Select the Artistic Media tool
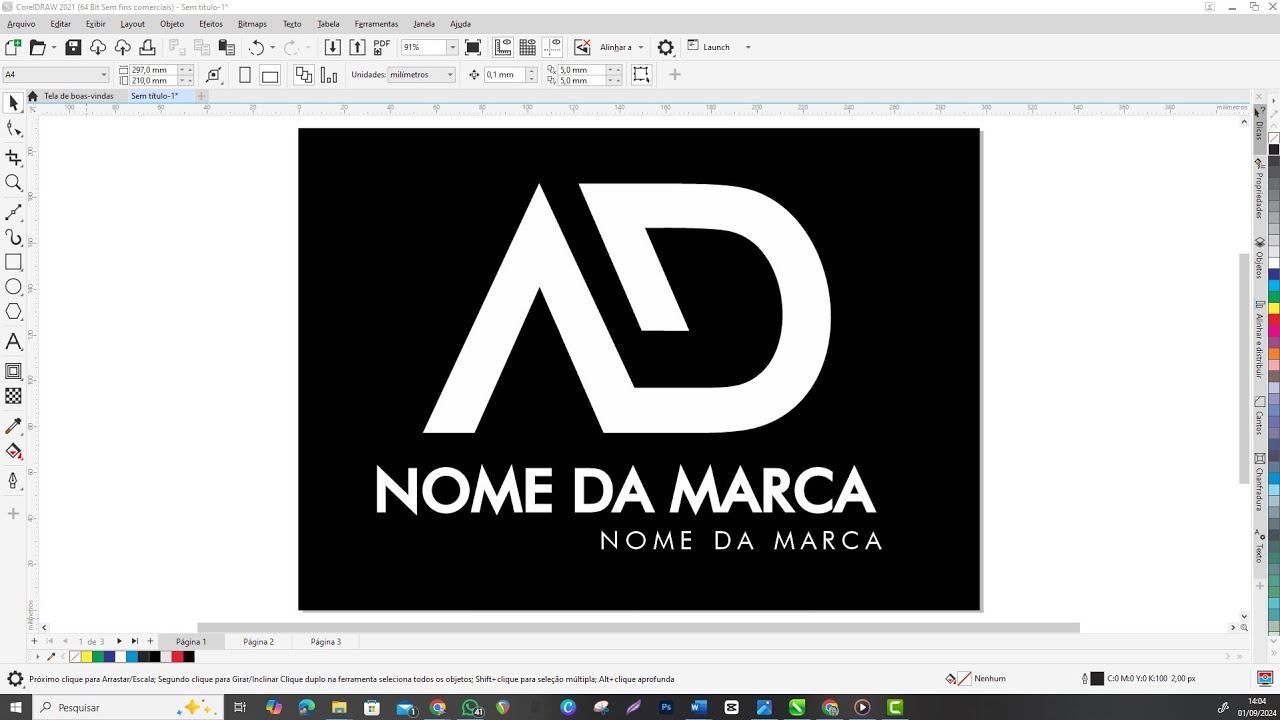The width and height of the screenshot is (1280, 720). click(13, 237)
